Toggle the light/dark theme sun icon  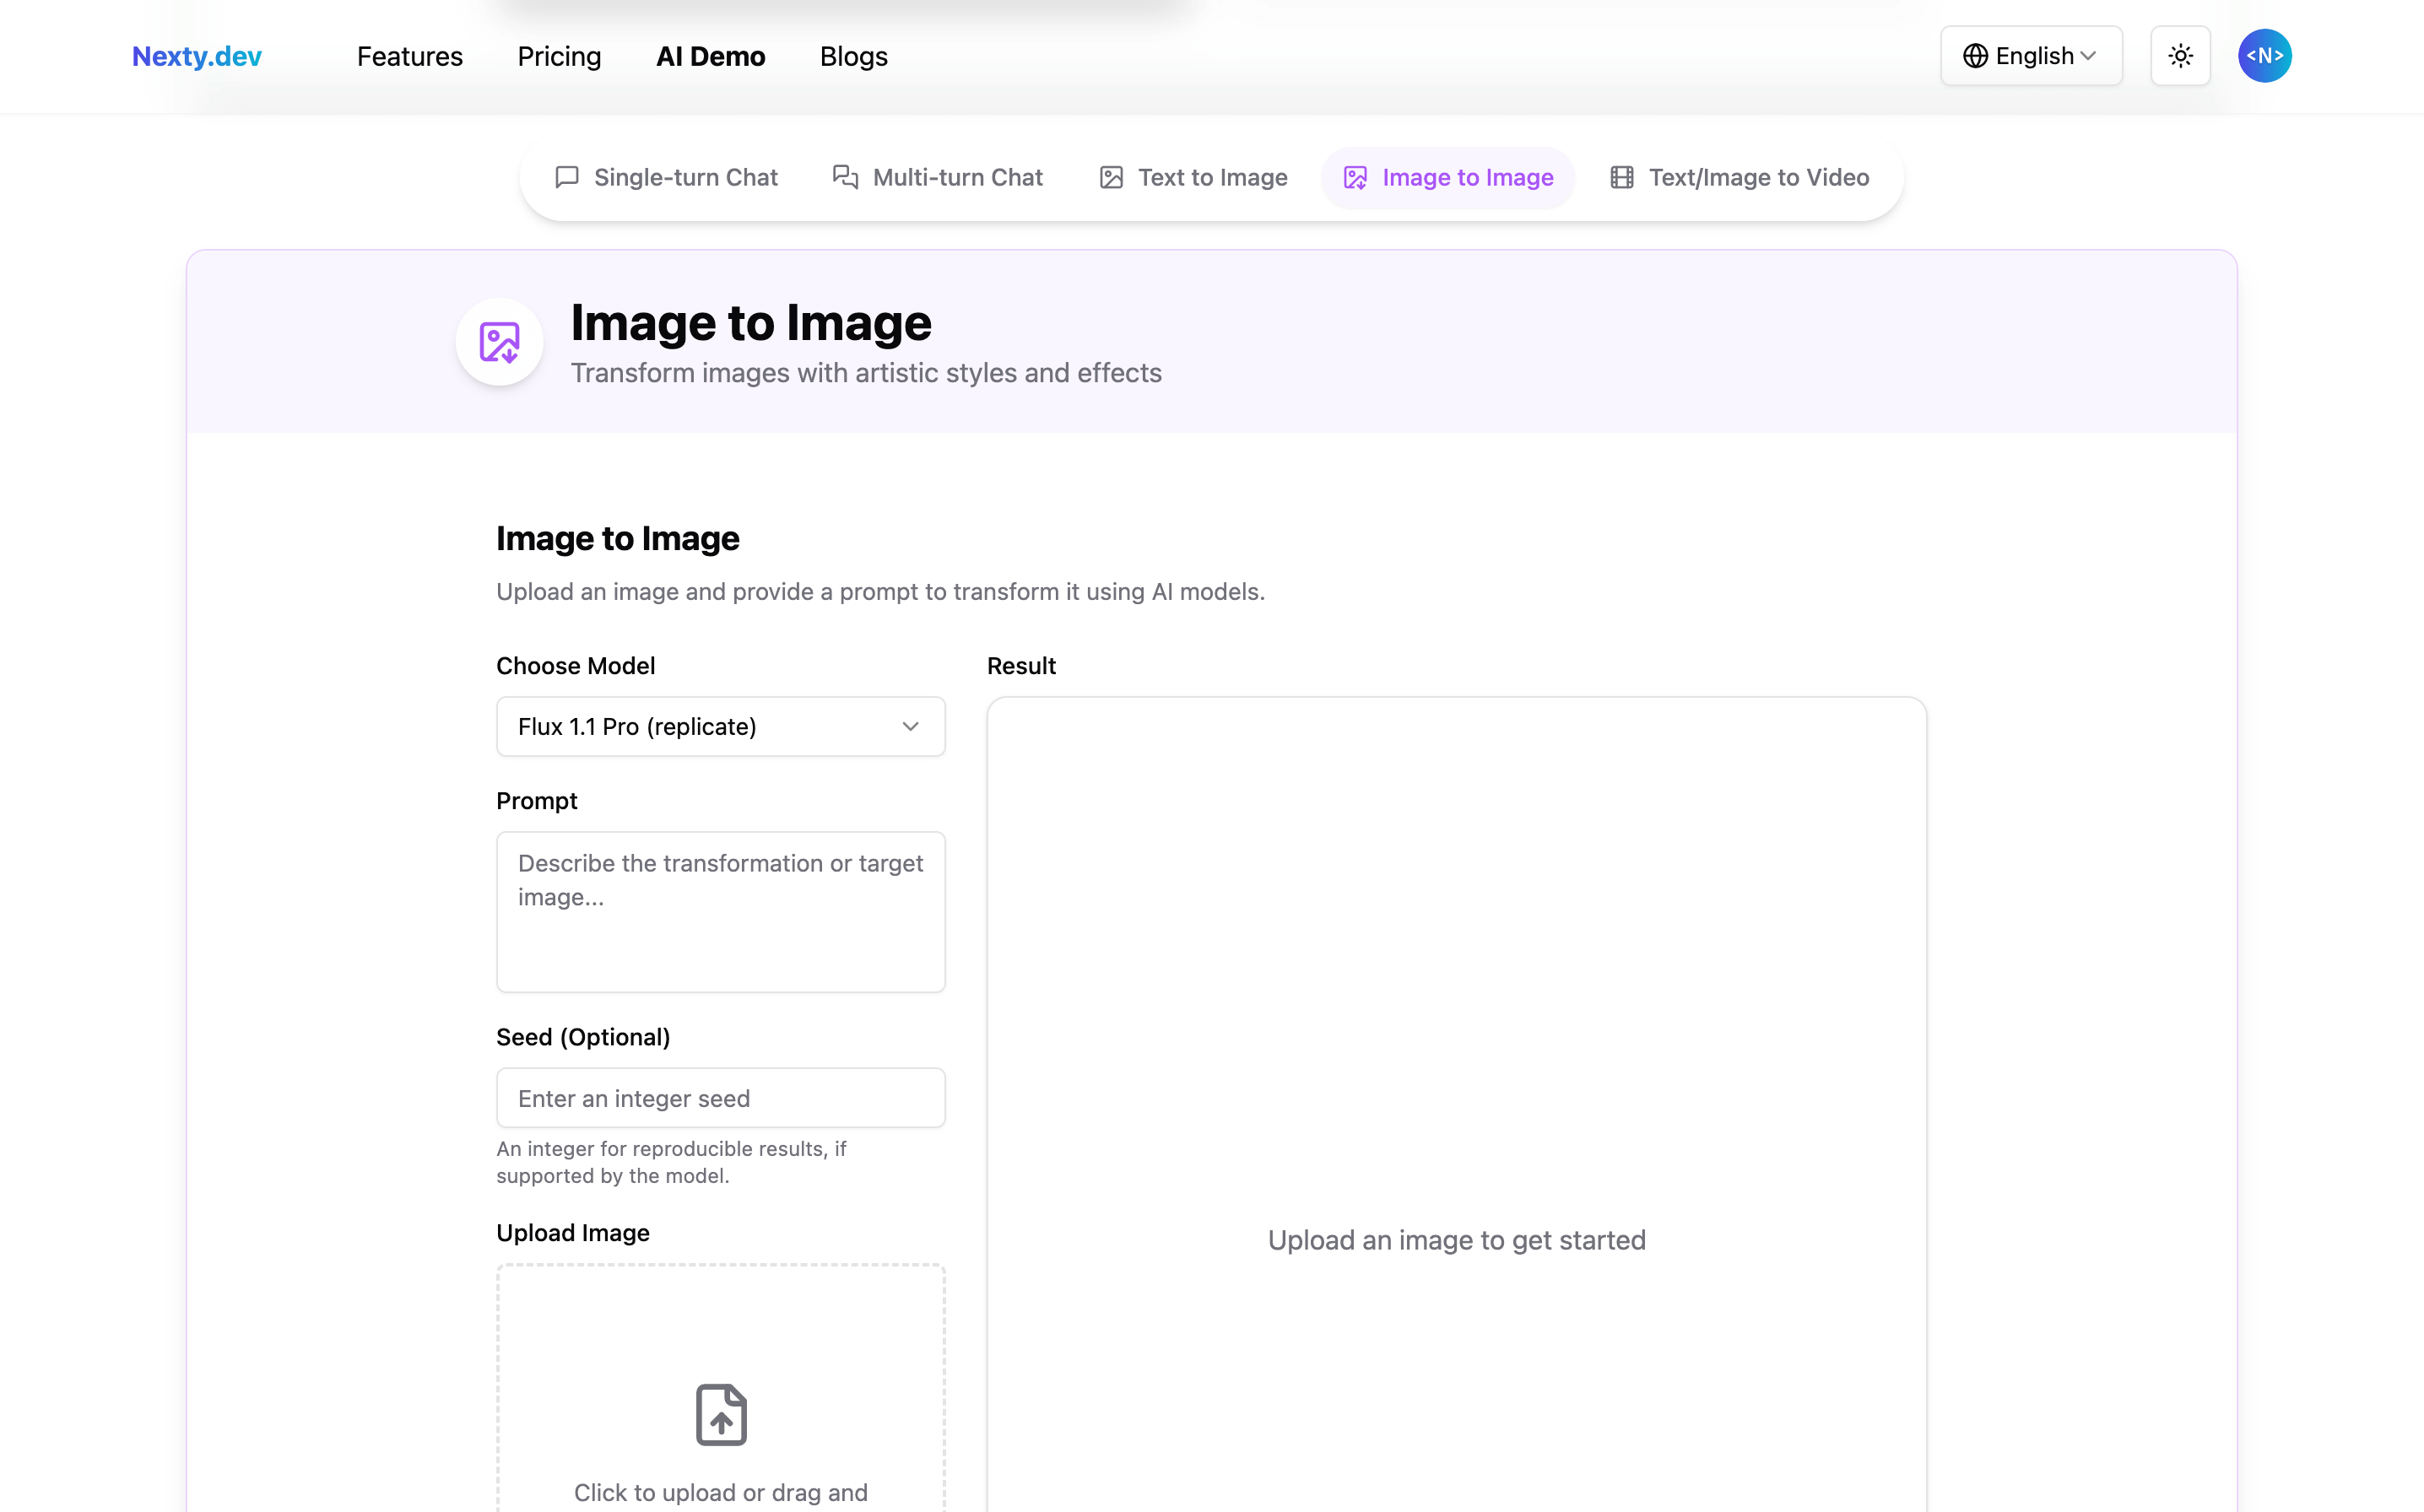pos(2180,56)
